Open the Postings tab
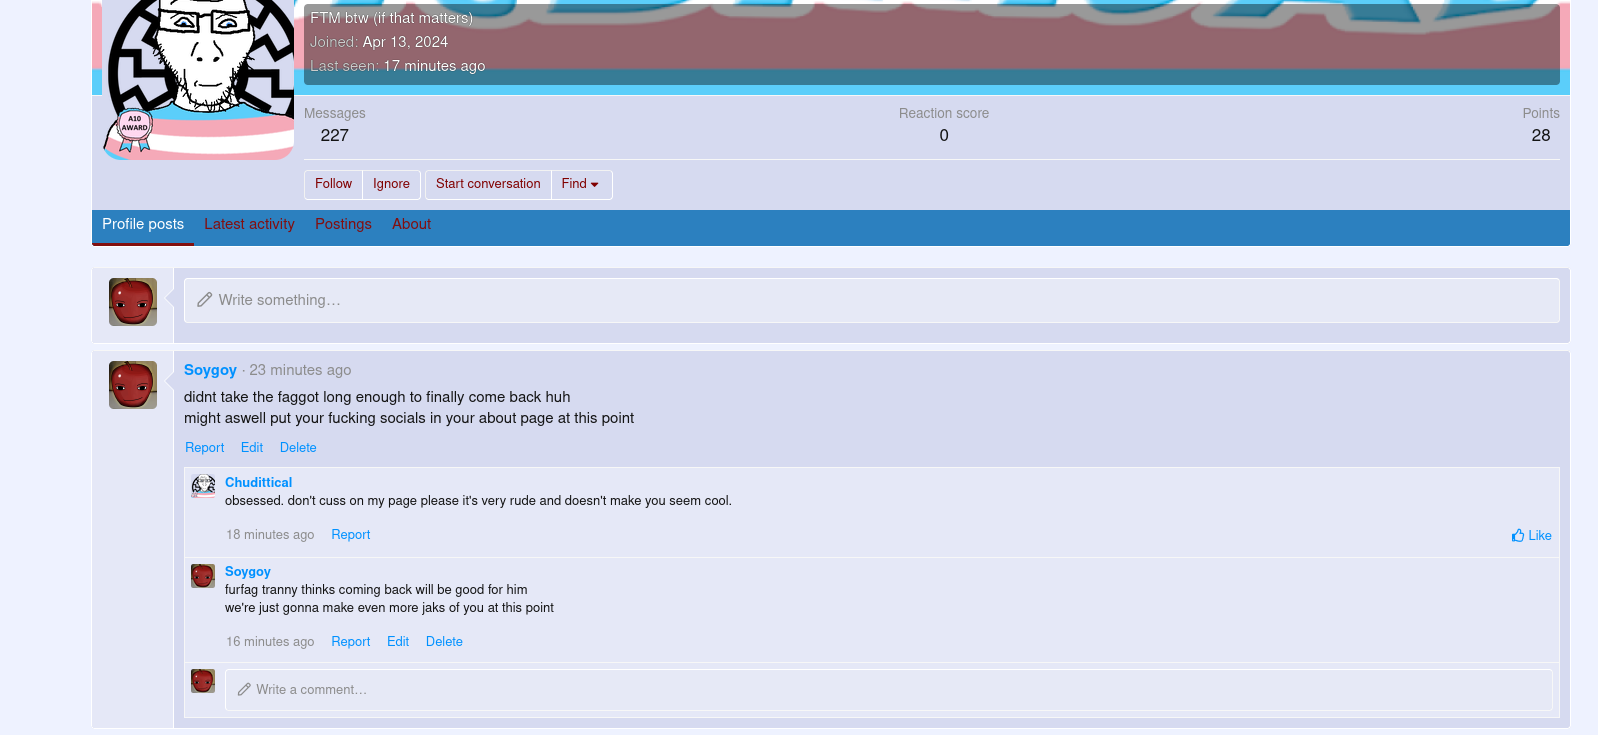This screenshot has height=735, width=1598. click(x=343, y=225)
